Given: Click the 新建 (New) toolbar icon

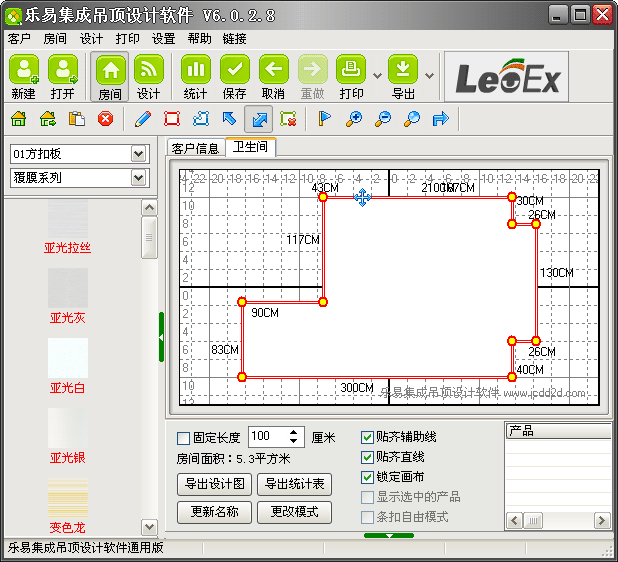Looking at the screenshot, I should (x=24, y=71).
